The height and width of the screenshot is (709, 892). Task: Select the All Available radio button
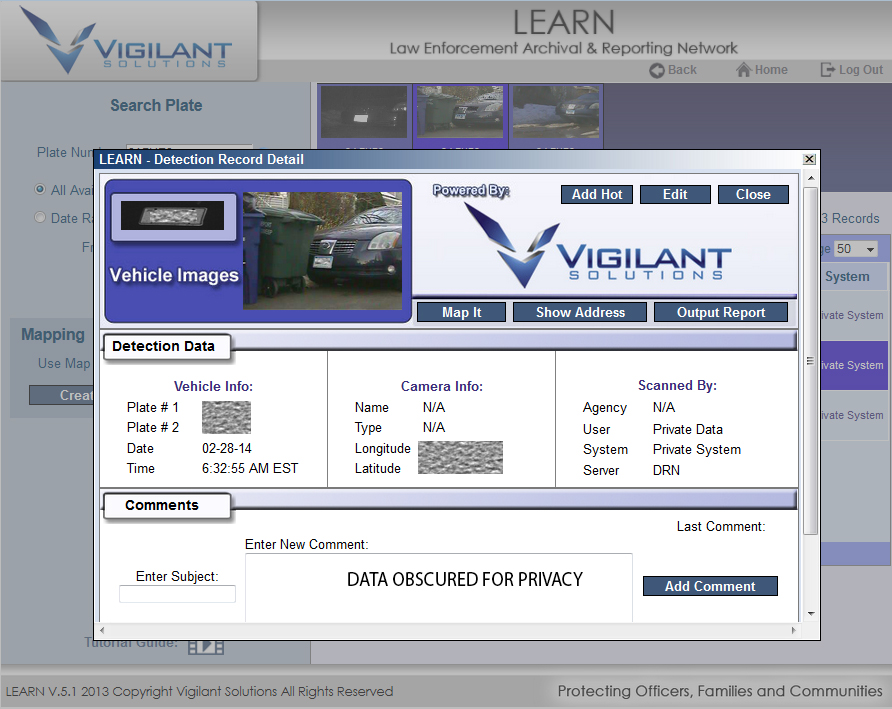(40, 189)
